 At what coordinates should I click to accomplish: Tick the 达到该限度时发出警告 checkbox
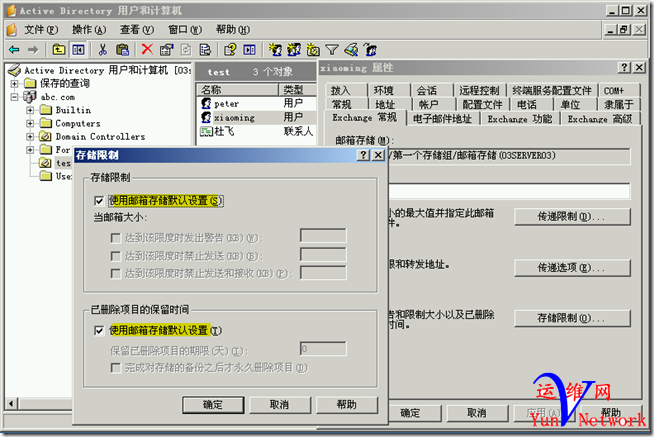point(116,238)
